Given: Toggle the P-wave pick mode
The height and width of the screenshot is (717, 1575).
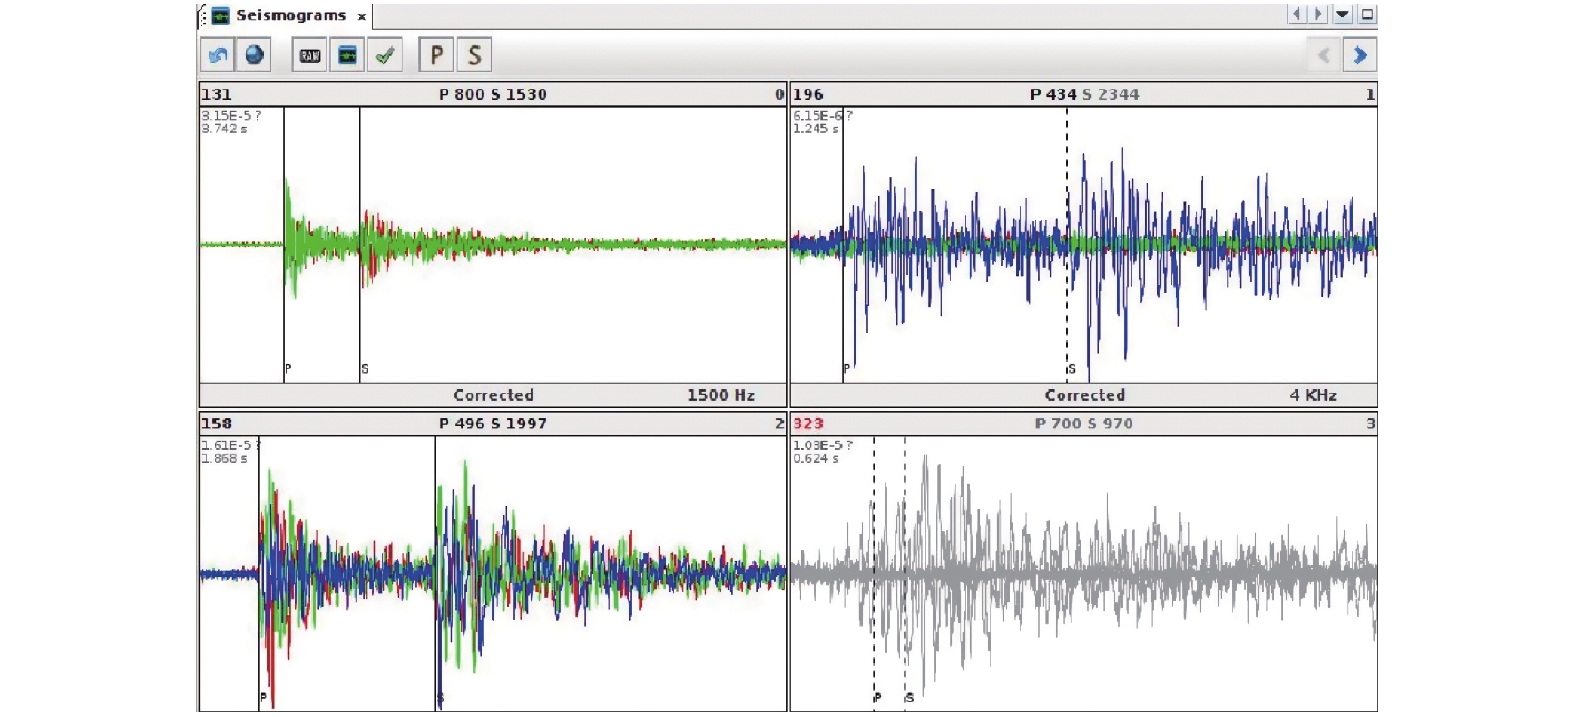Looking at the screenshot, I should coord(436,55).
